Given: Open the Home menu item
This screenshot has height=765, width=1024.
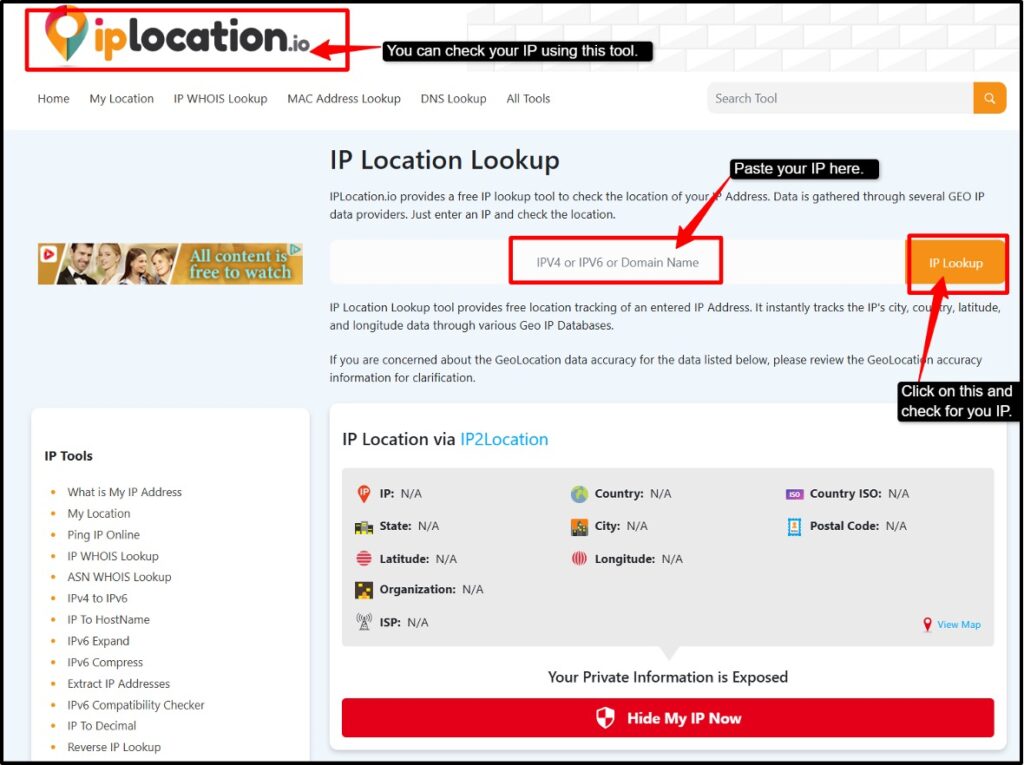Looking at the screenshot, I should (x=54, y=99).
